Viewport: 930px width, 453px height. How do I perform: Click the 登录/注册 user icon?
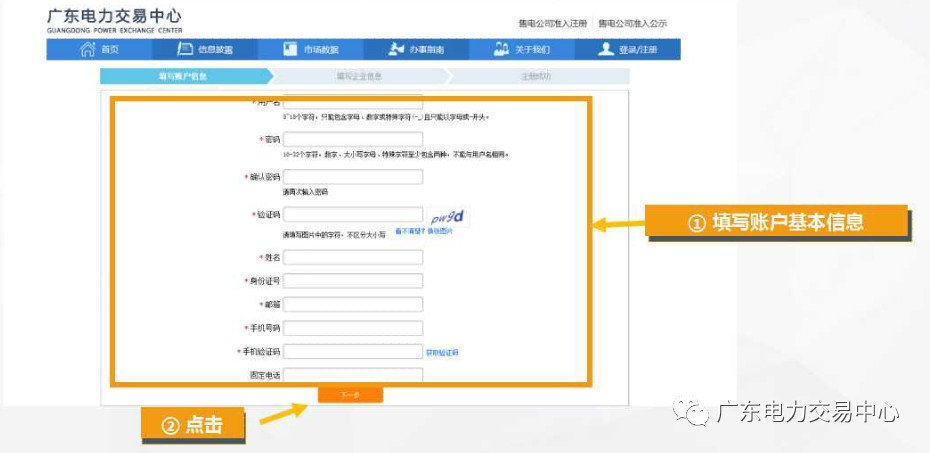pos(606,49)
